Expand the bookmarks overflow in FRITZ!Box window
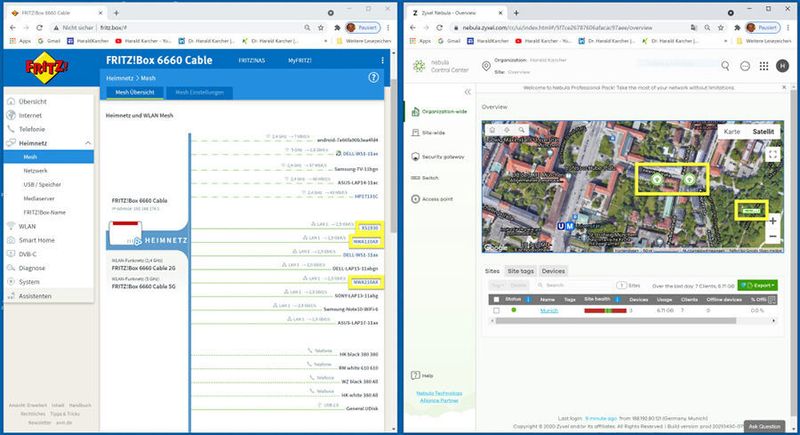The width and height of the screenshot is (800, 435). click(326, 41)
